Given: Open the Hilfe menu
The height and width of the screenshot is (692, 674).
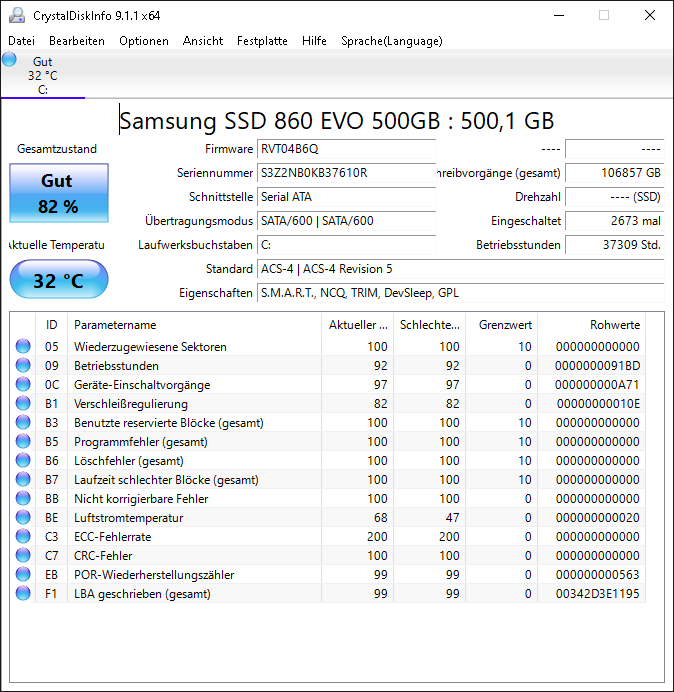Looking at the screenshot, I should pyautogui.click(x=314, y=41).
